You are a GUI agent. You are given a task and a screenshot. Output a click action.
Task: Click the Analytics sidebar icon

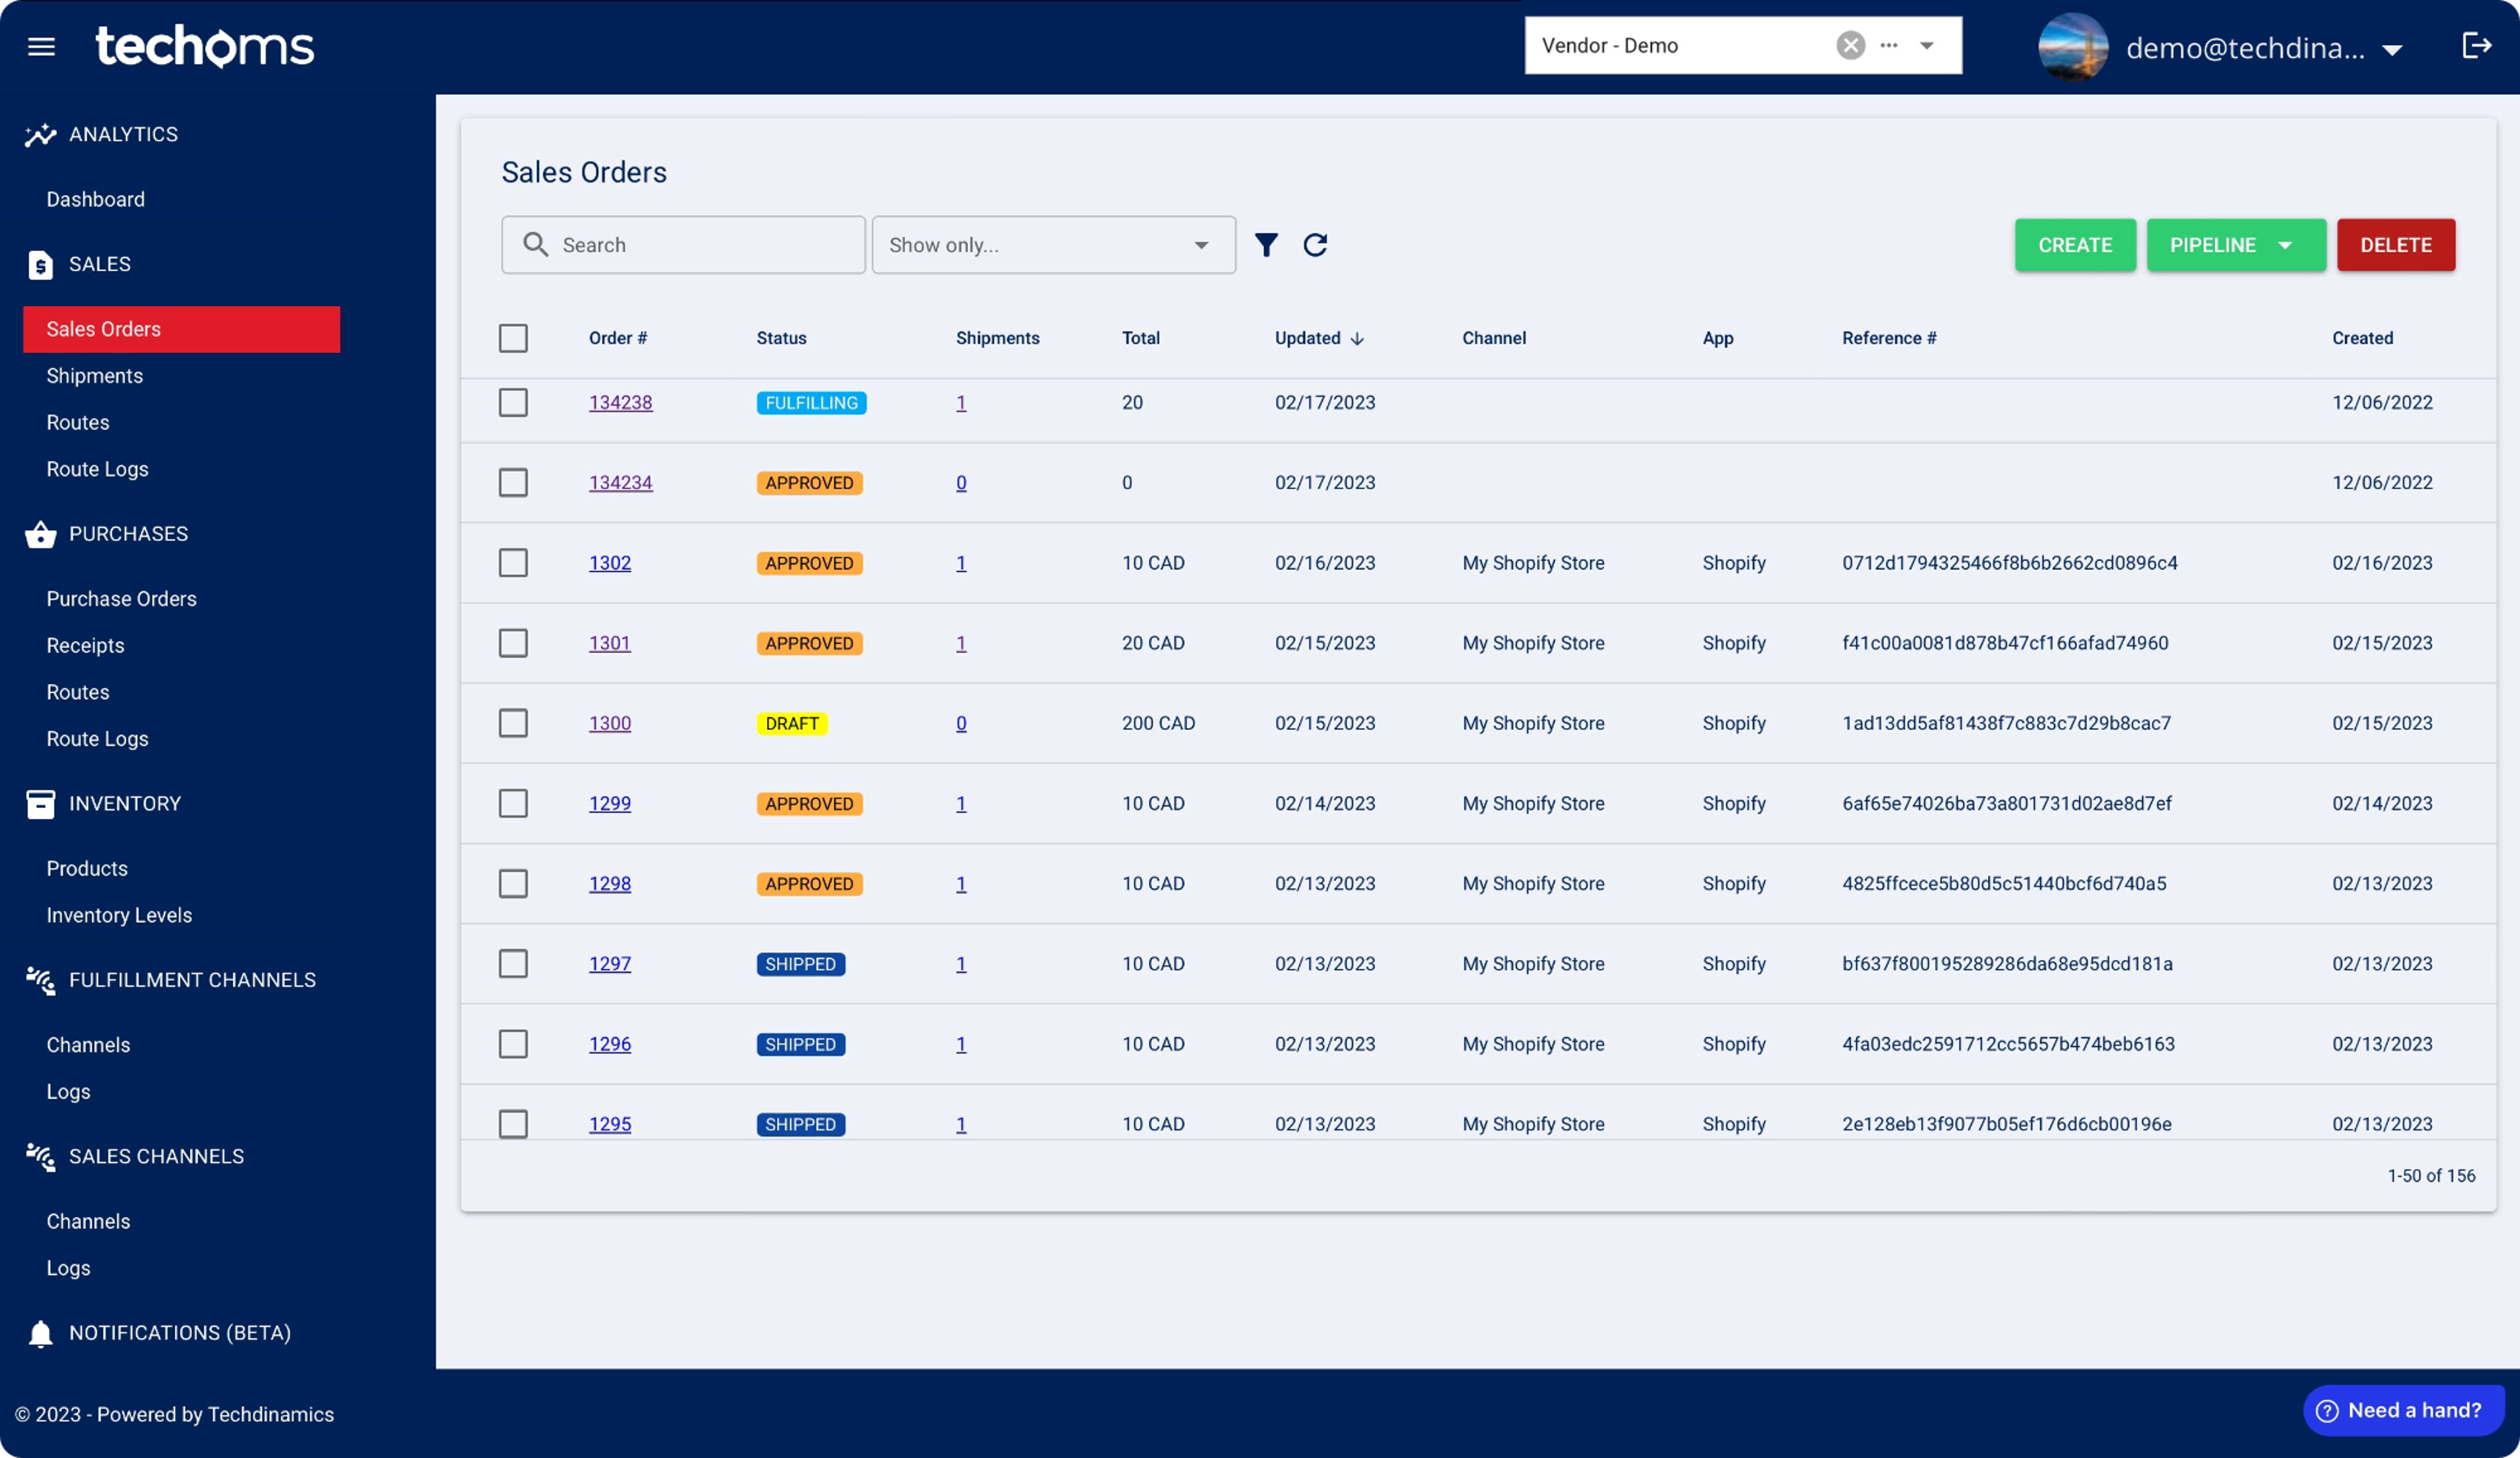[39, 134]
